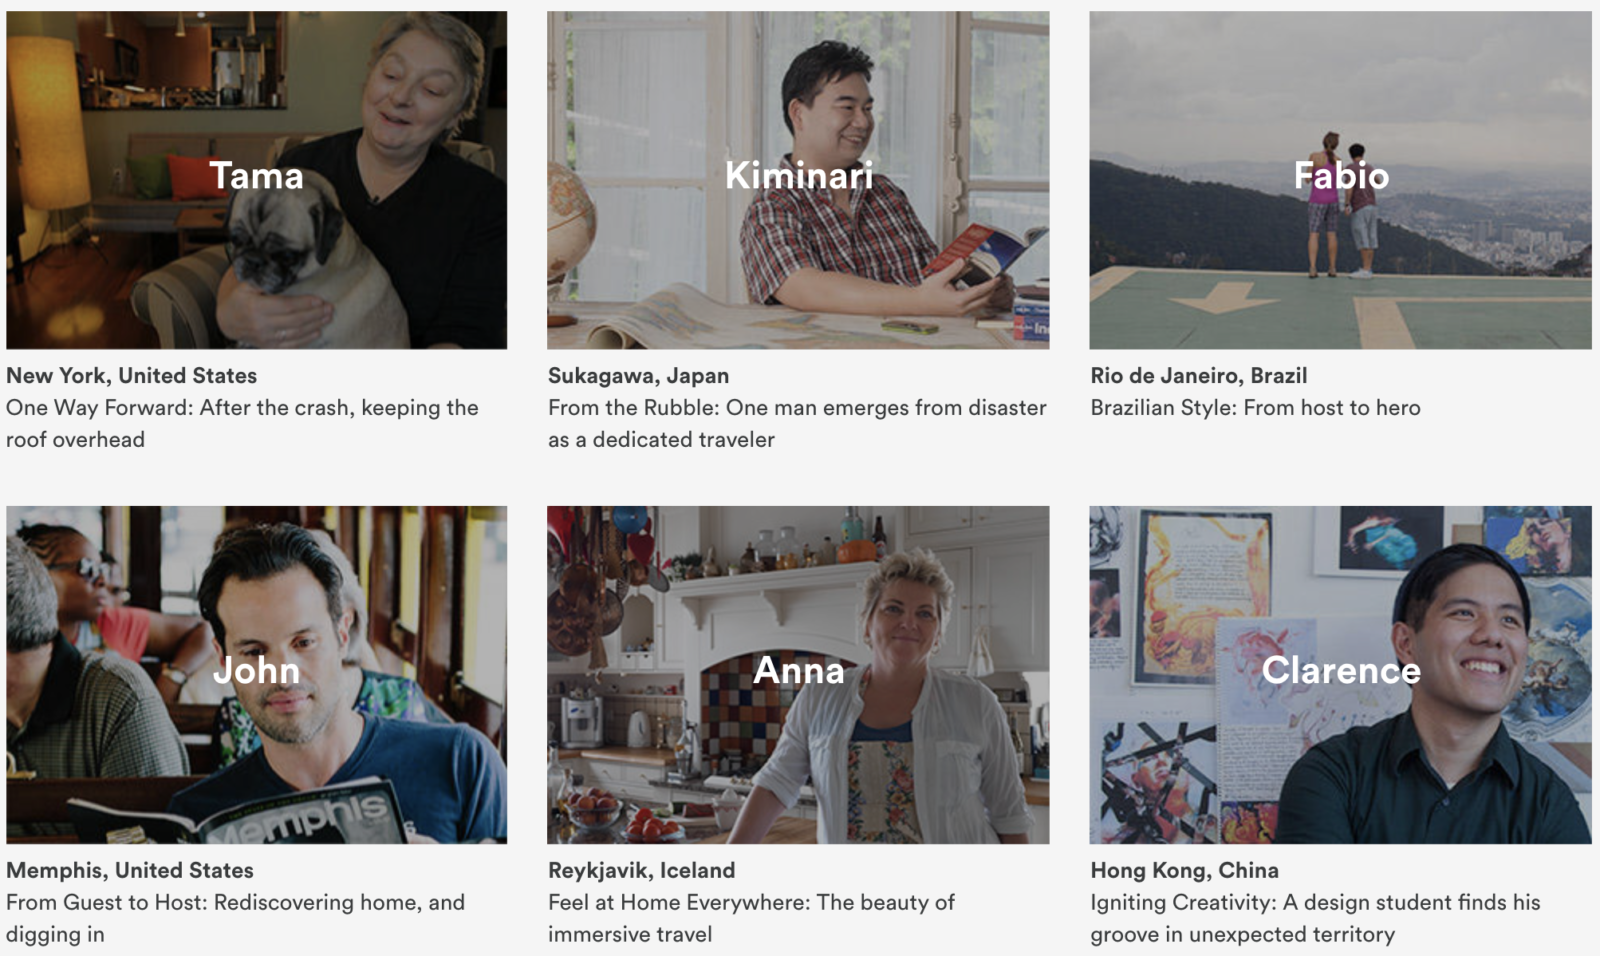Read 'Brazilian Style: From host to hero'
The width and height of the screenshot is (1600, 956).
pos(1255,408)
